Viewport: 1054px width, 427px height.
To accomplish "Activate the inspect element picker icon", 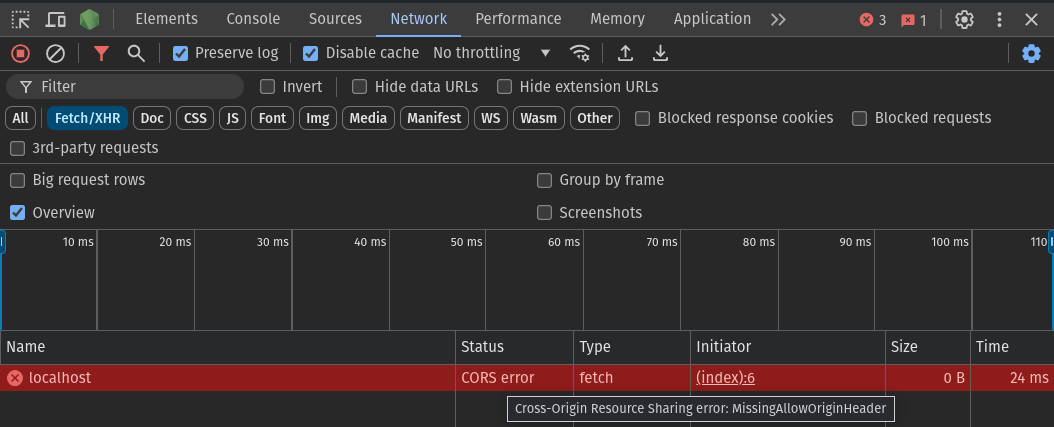I will pyautogui.click(x=21, y=19).
